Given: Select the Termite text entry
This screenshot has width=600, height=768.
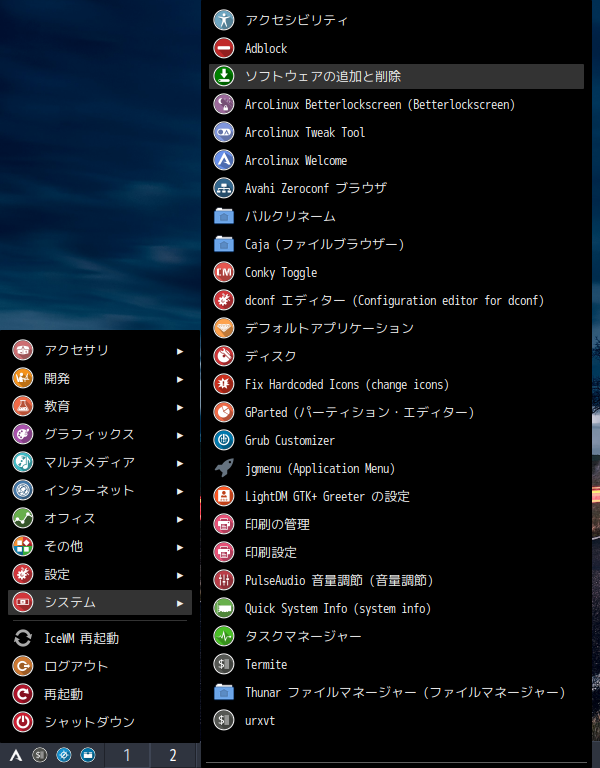Looking at the screenshot, I should (x=266, y=664).
